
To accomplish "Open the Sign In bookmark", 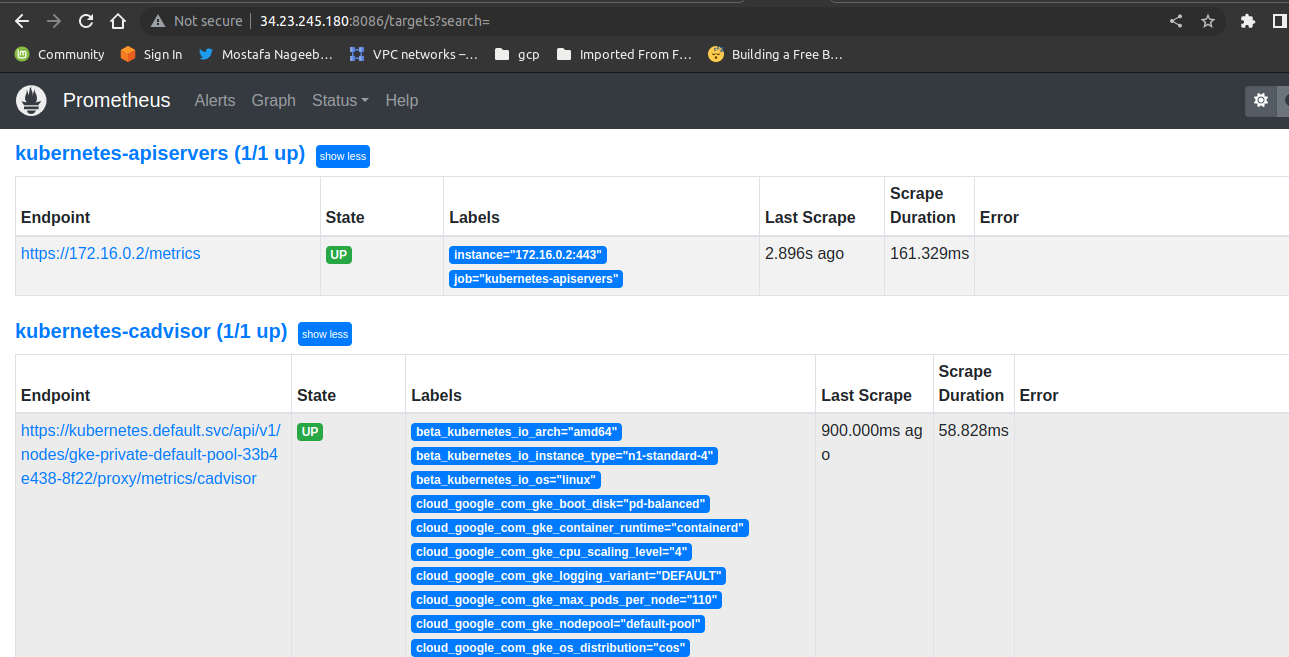I will pos(151,54).
